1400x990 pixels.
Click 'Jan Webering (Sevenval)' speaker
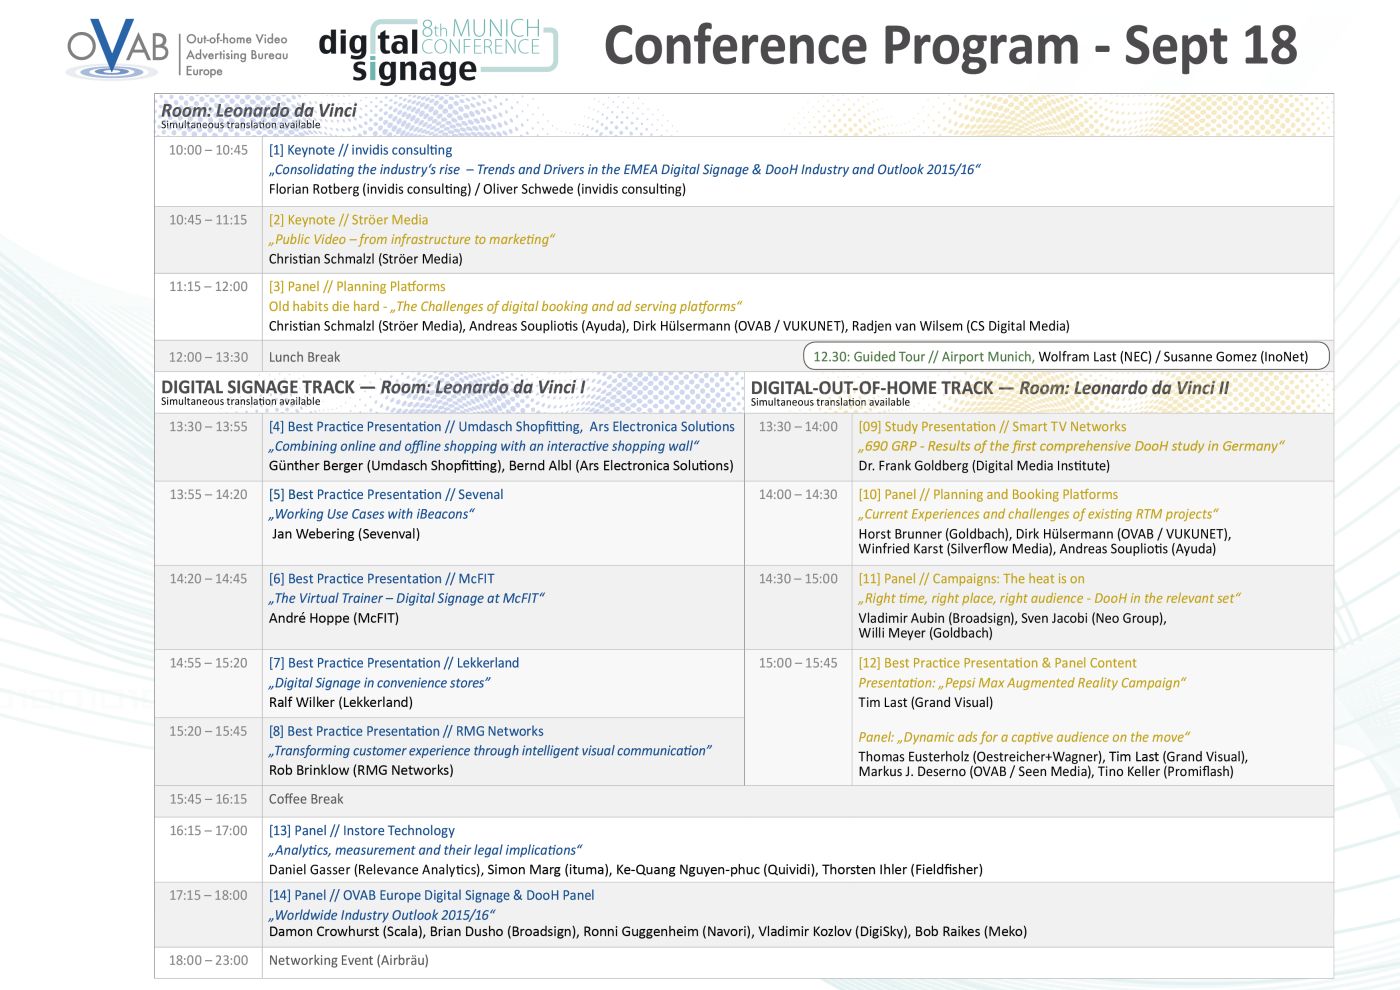tap(346, 534)
